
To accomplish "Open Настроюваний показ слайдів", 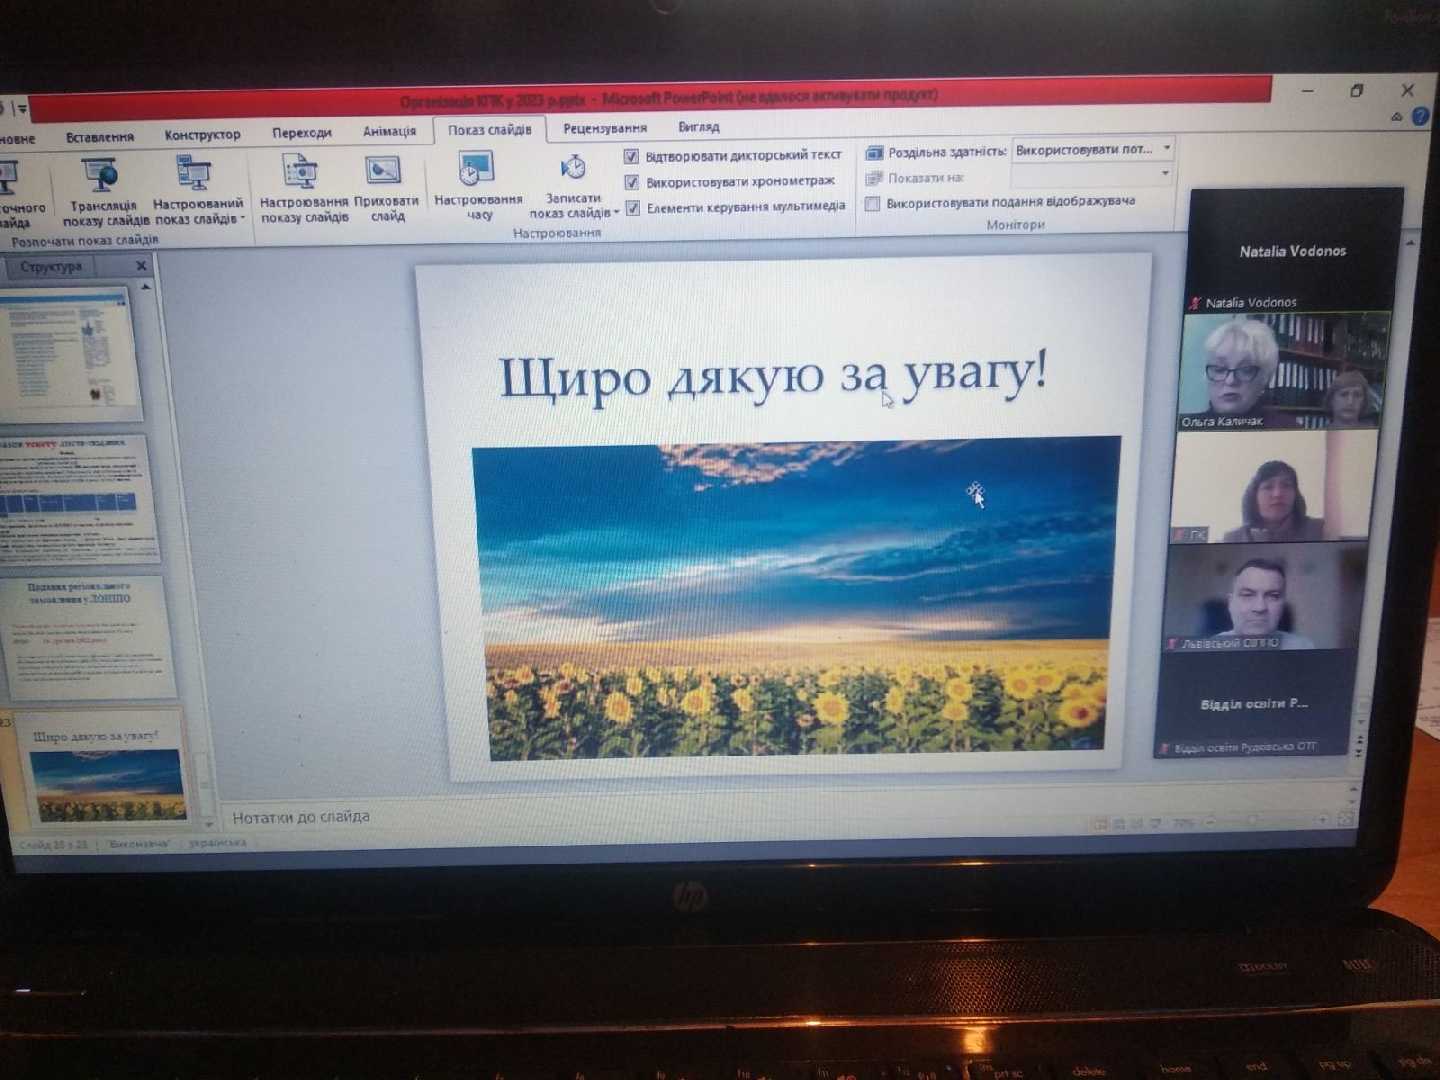I will 196,175.
